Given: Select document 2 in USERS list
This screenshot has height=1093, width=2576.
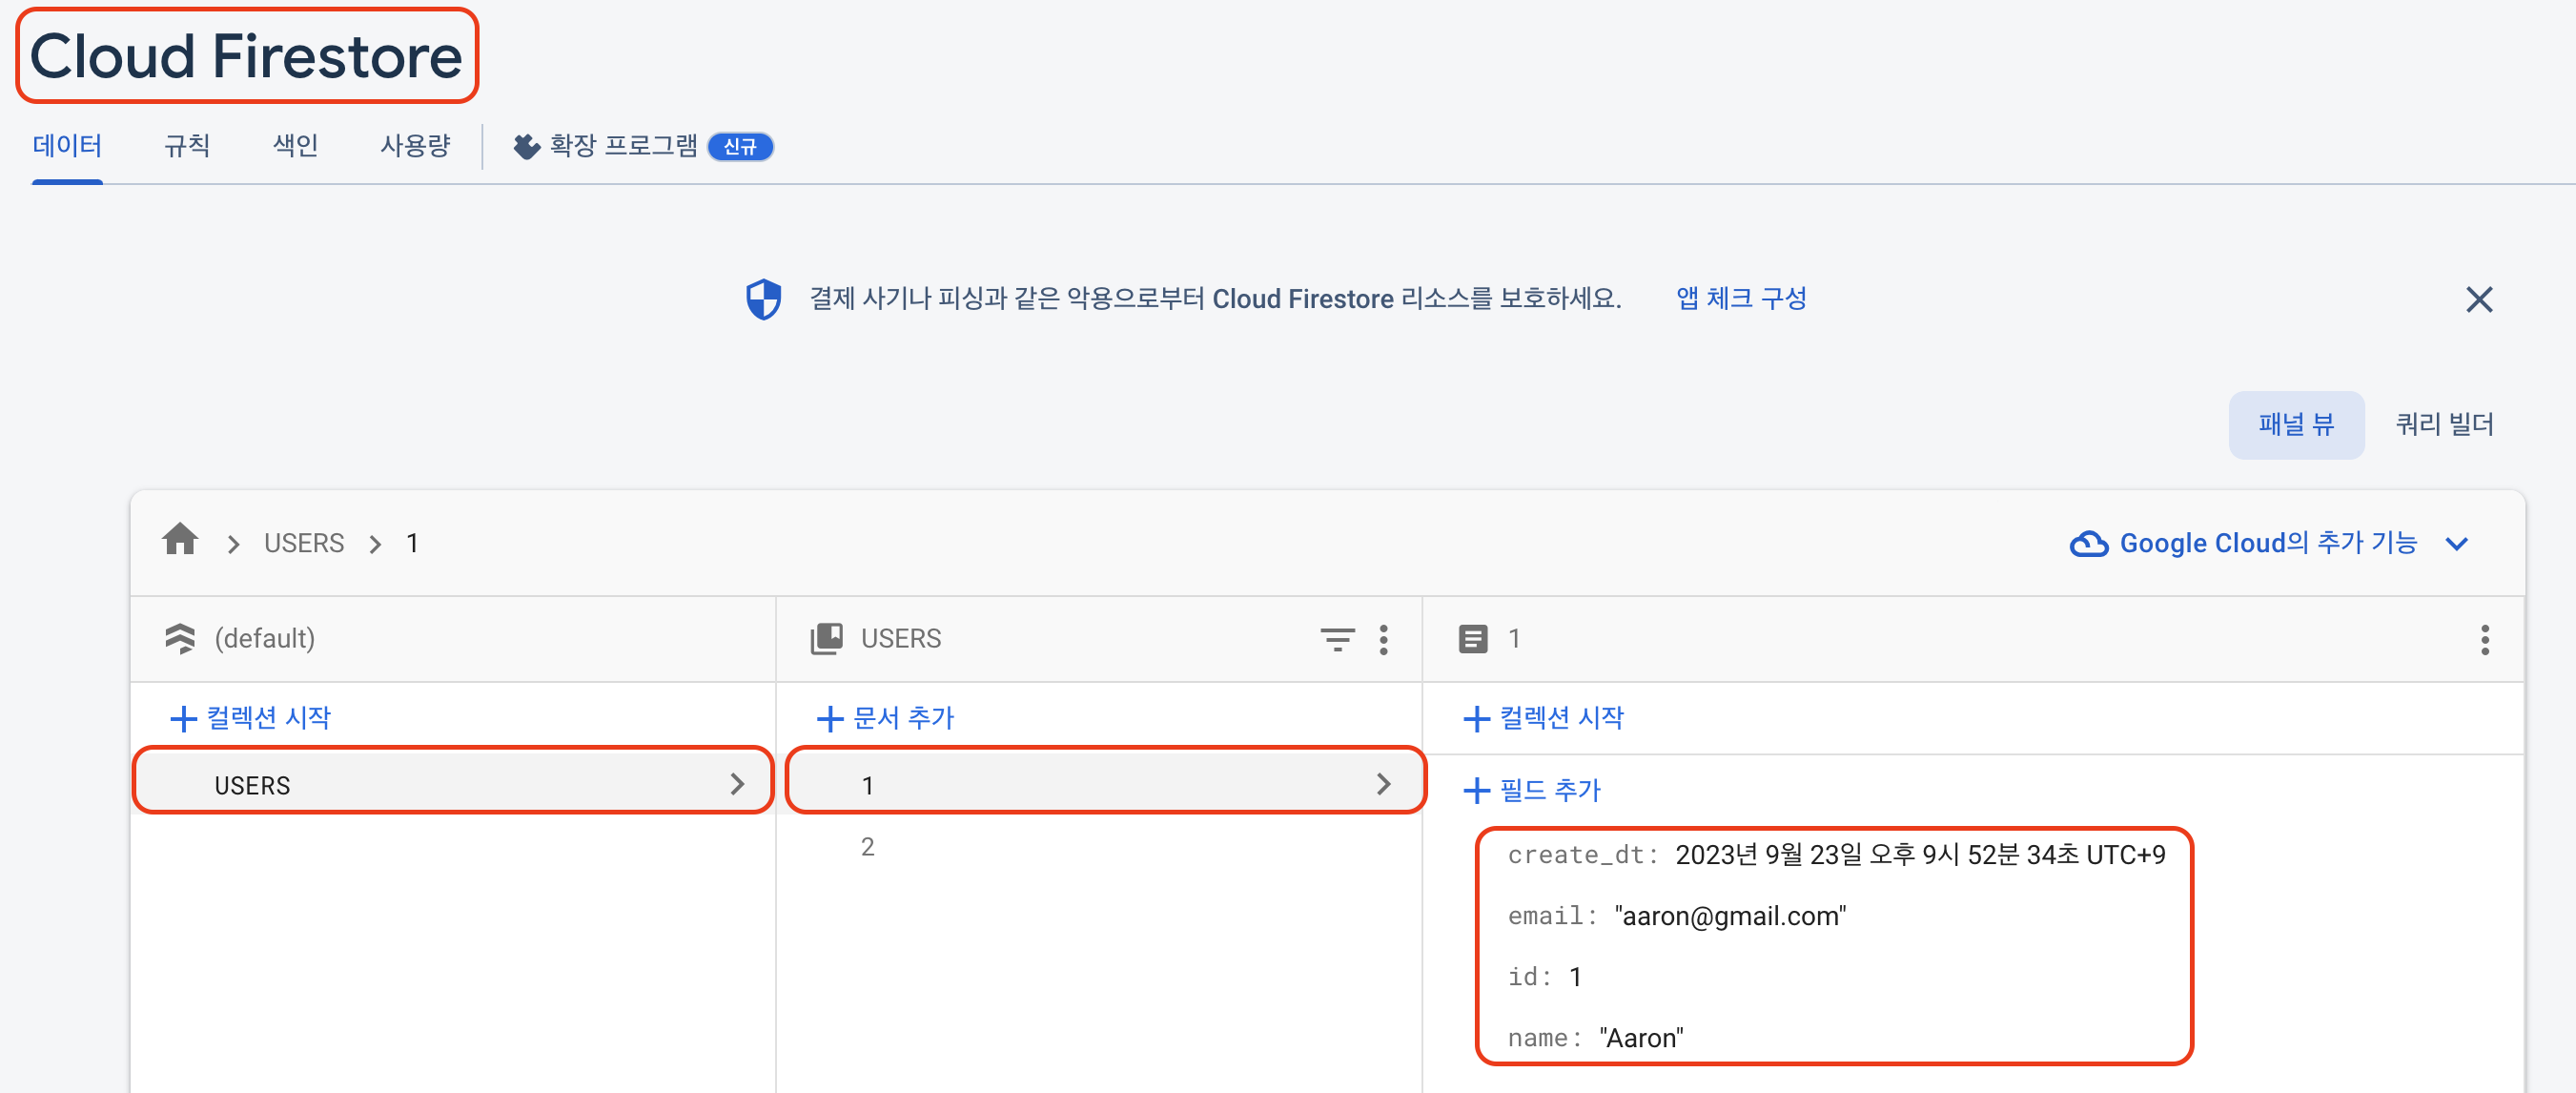Looking at the screenshot, I should click(x=867, y=847).
